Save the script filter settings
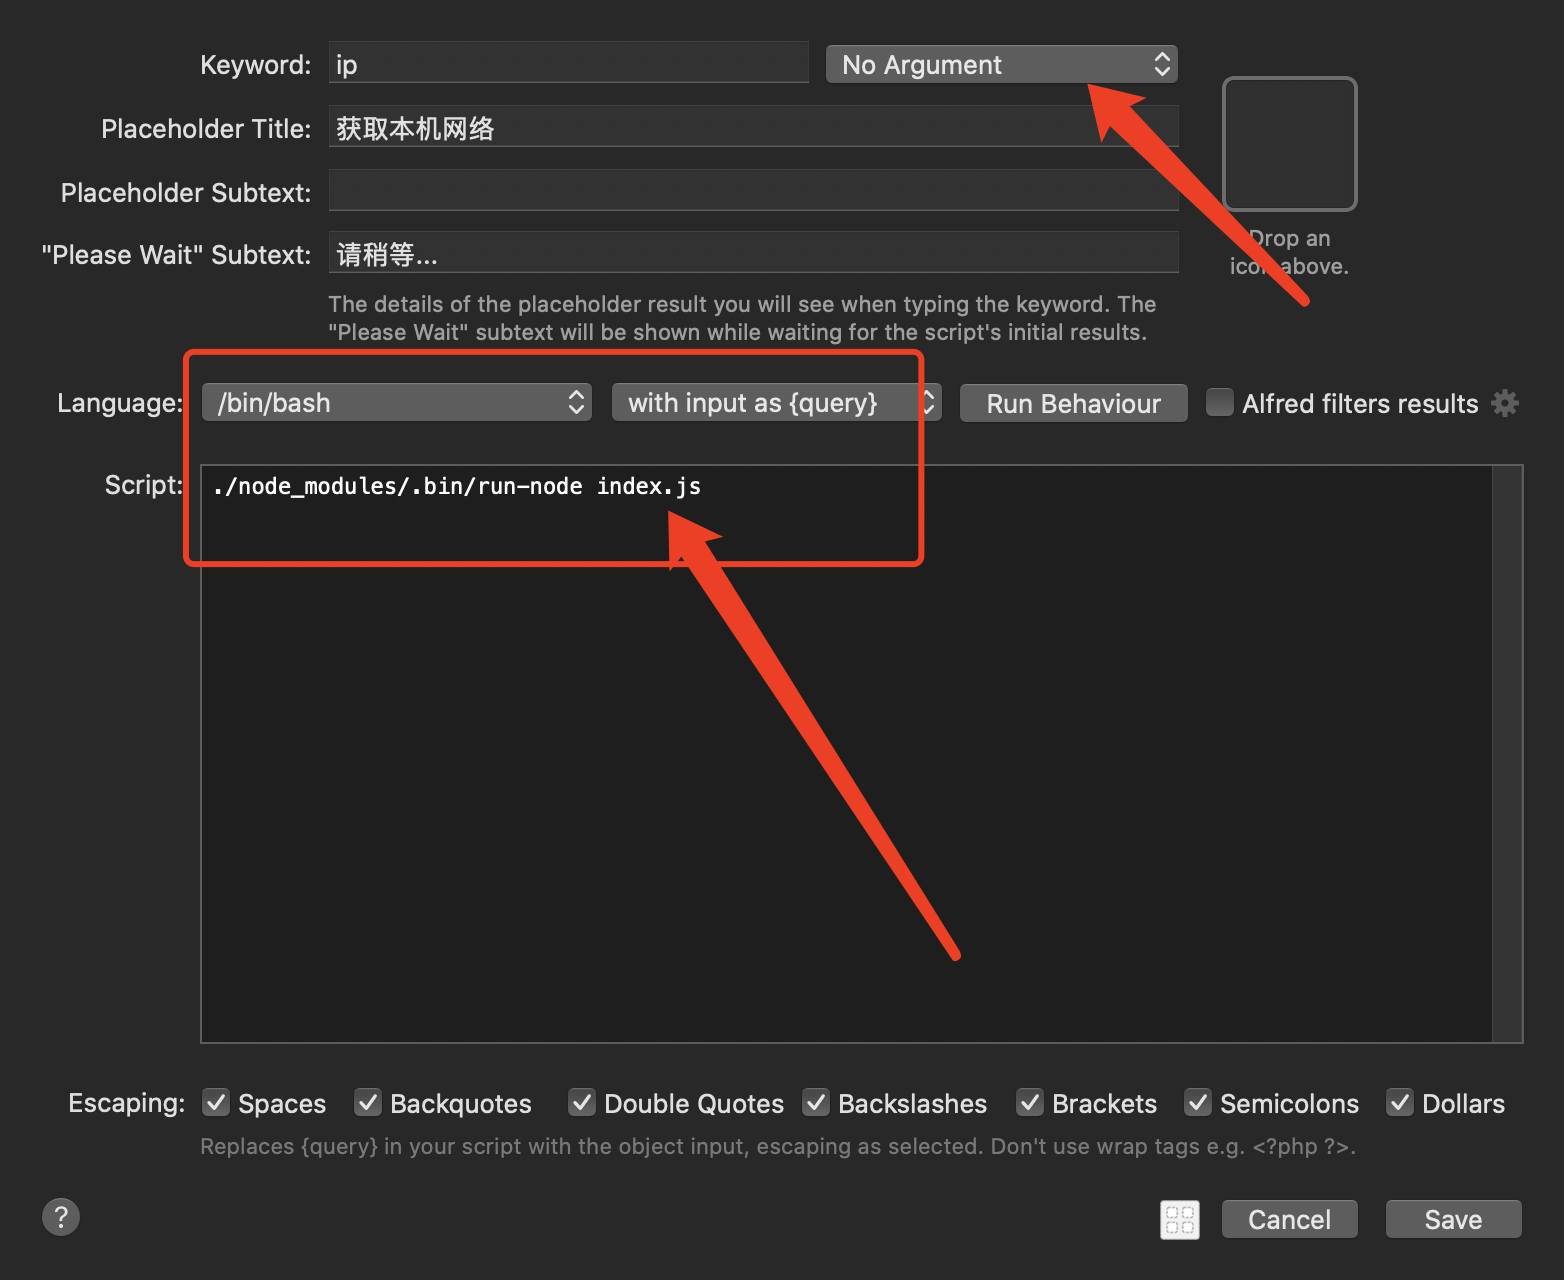This screenshot has width=1564, height=1280. (x=1453, y=1219)
